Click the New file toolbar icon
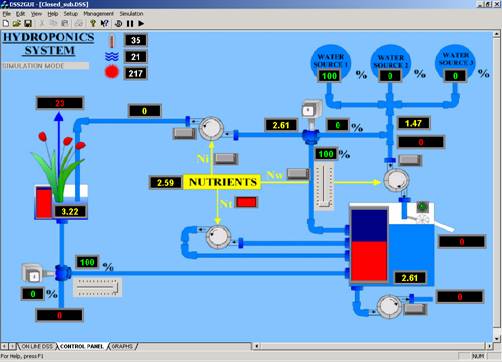This screenshot has height=362, width=502. [6, 23]
